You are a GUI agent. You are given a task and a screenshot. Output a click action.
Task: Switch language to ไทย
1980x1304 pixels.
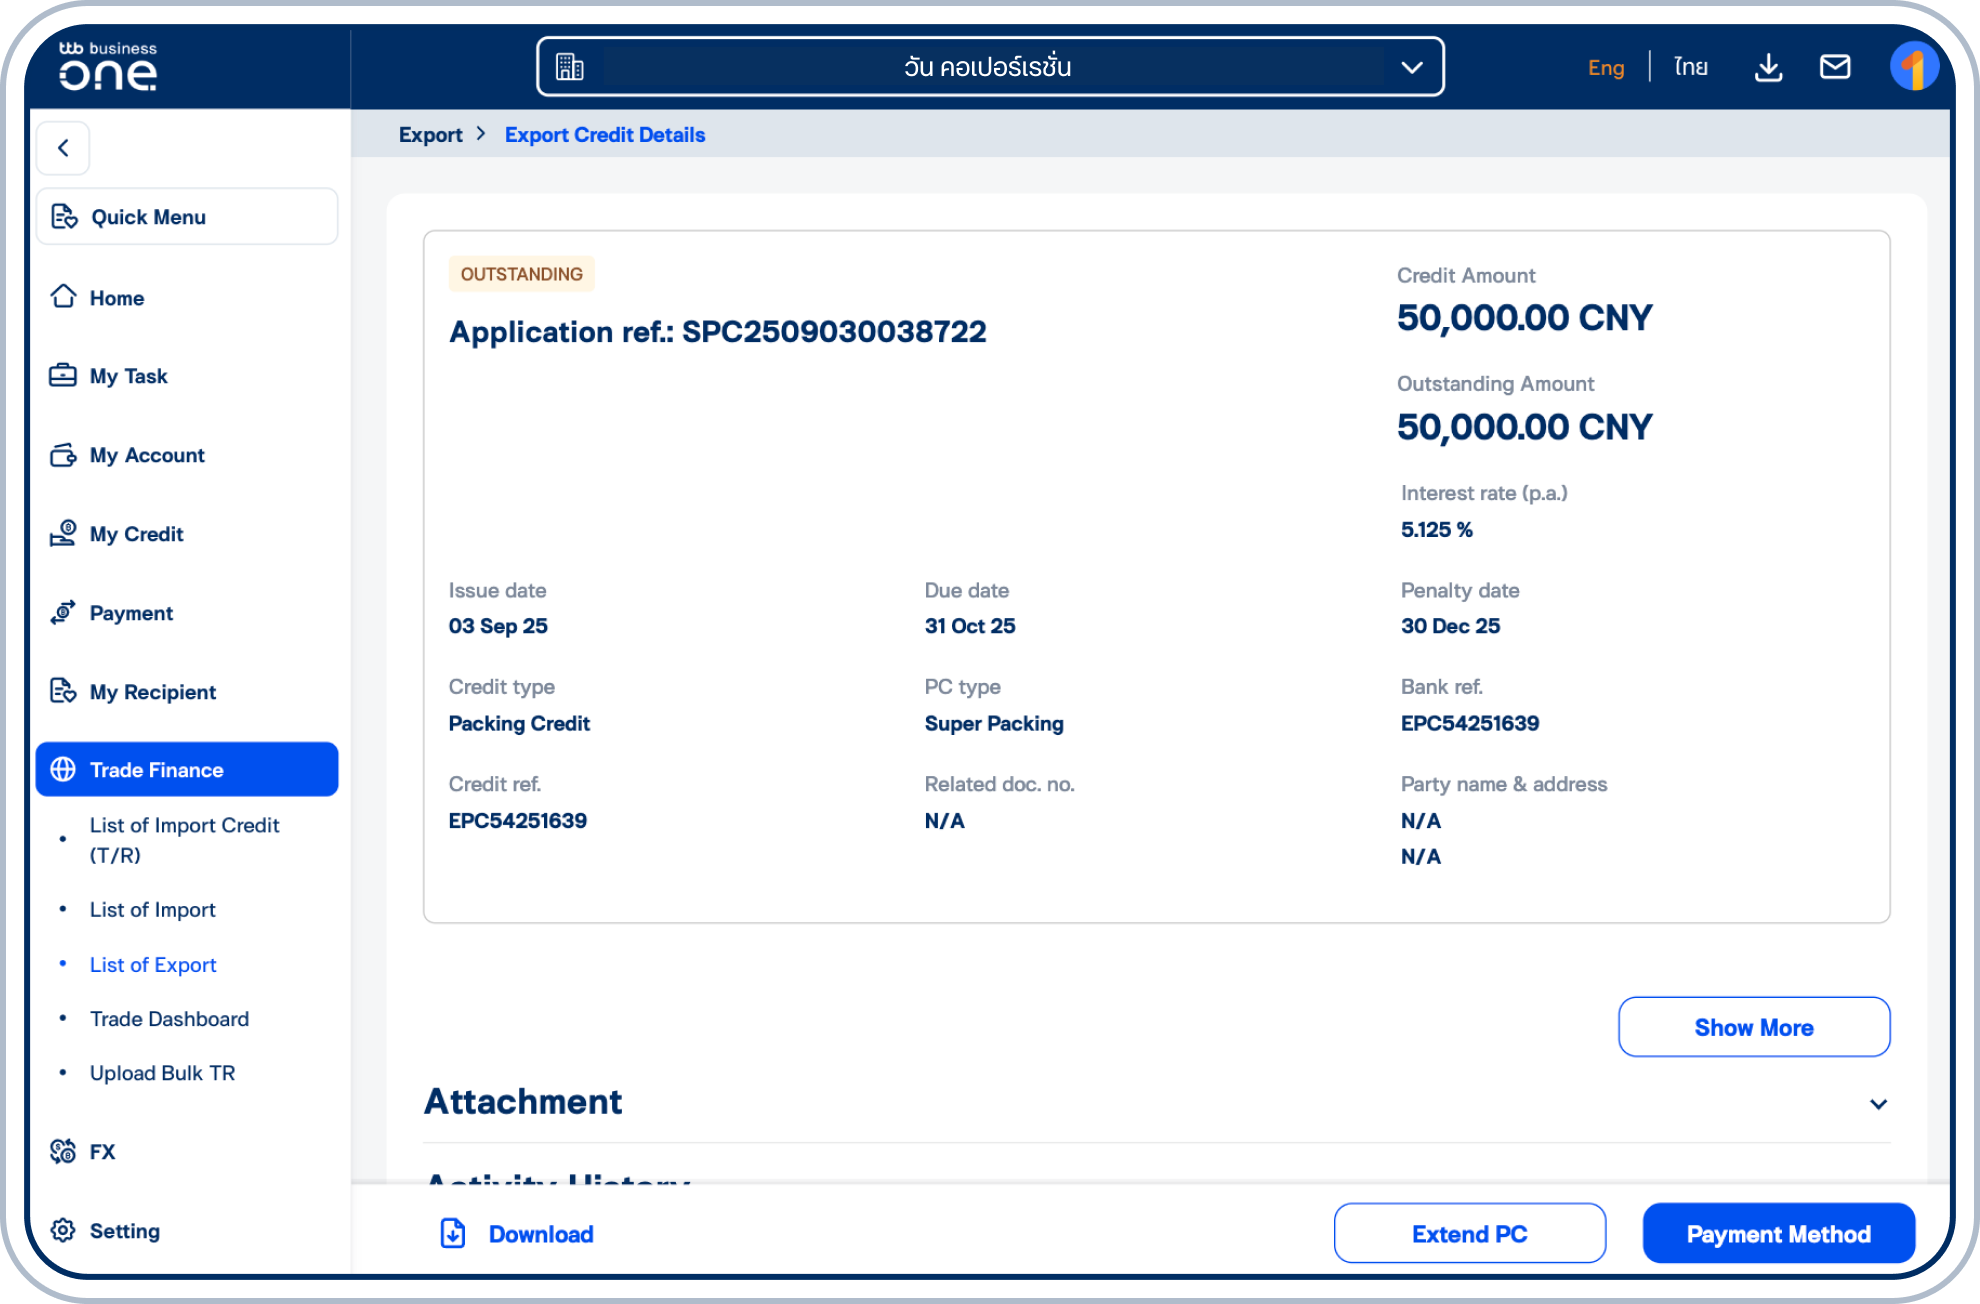(x=1689, y=67)
